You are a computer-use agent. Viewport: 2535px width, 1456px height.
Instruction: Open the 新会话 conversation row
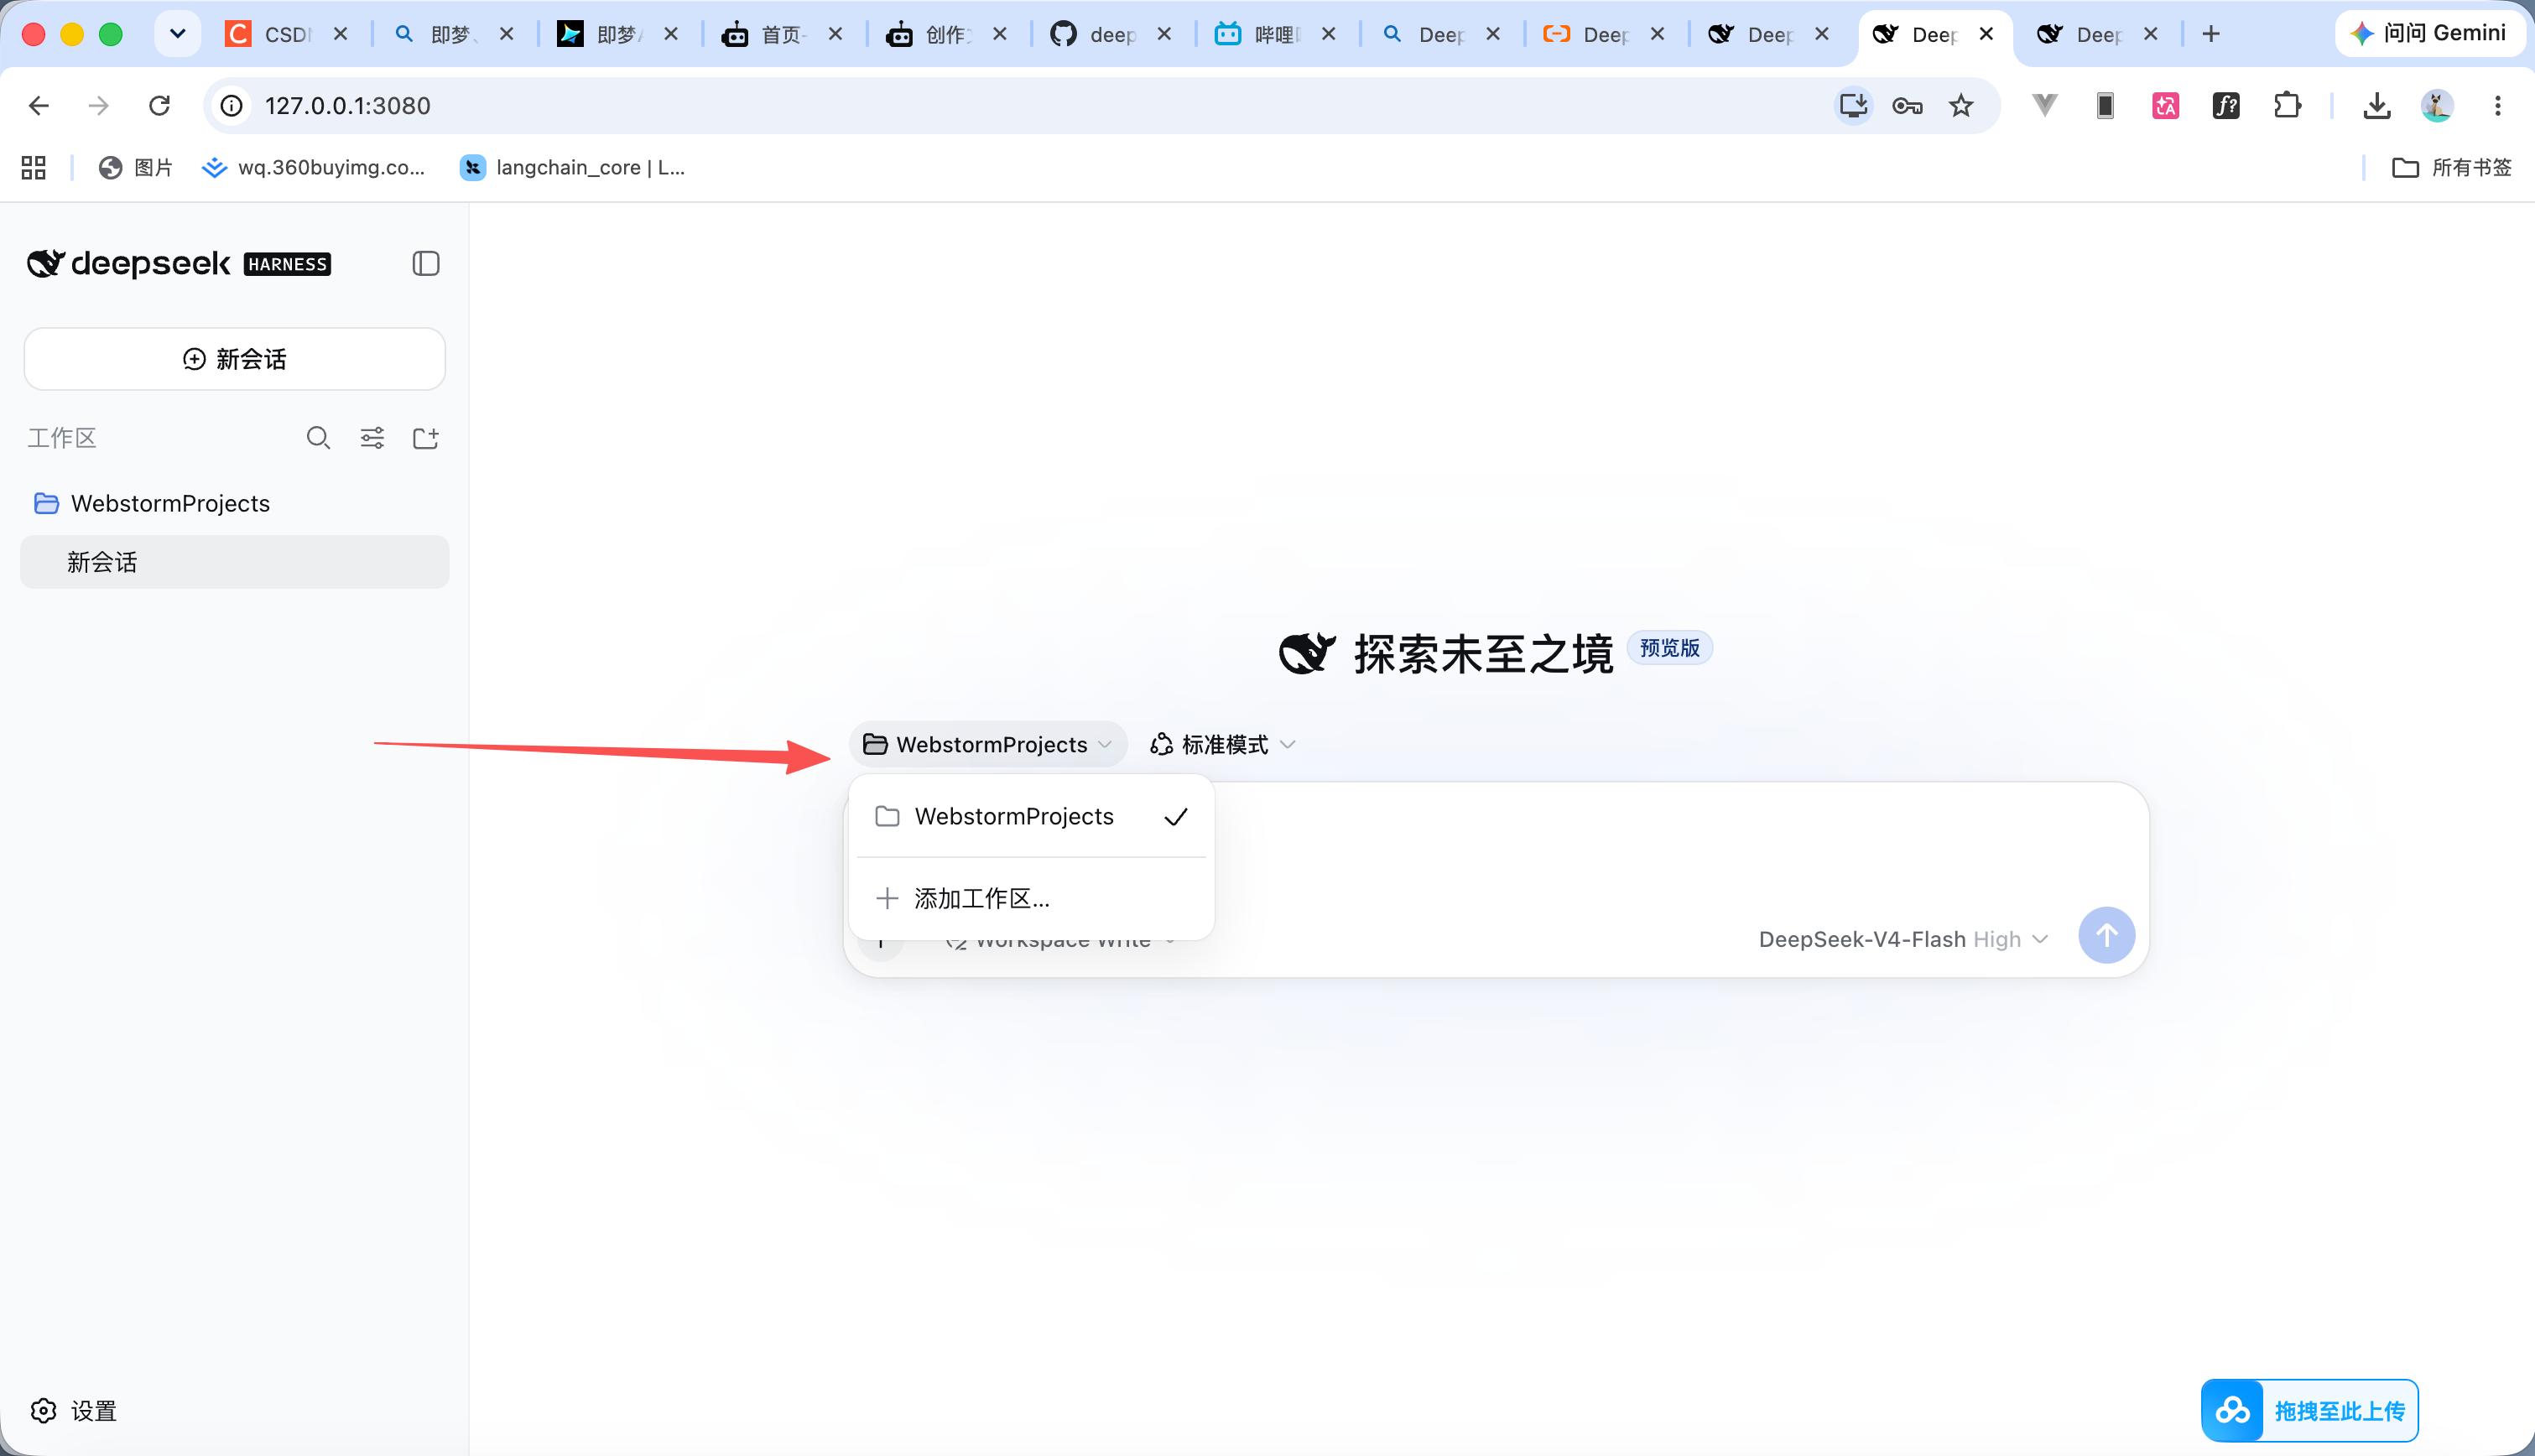[235, 562]
